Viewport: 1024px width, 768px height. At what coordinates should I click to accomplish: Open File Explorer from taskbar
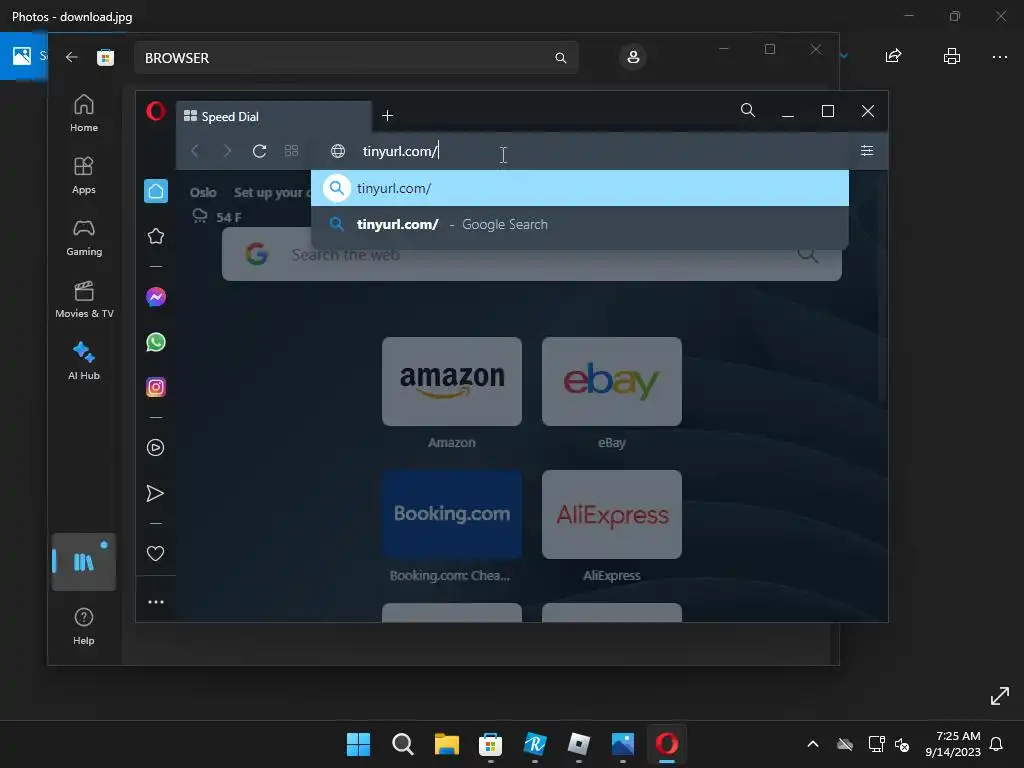coord(447,744)
